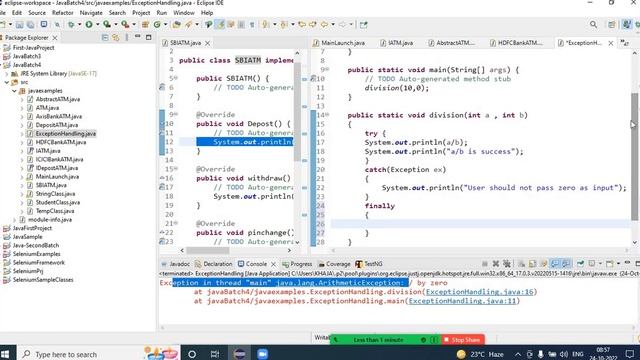This screenshot has width=640, height=360.
Task: Toggle Mark Occurrences in the toolbar
Action: 220,24
